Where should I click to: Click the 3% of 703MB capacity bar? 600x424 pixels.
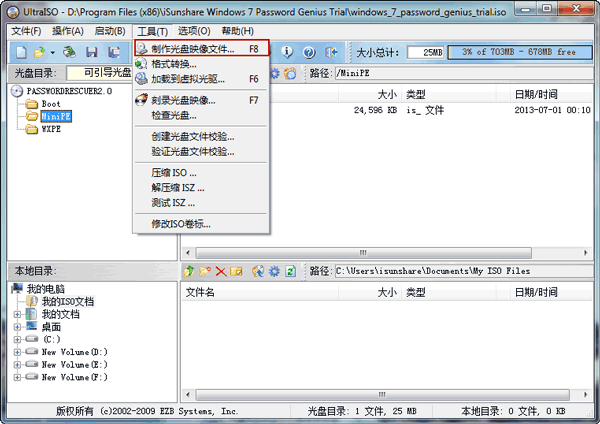520,52
